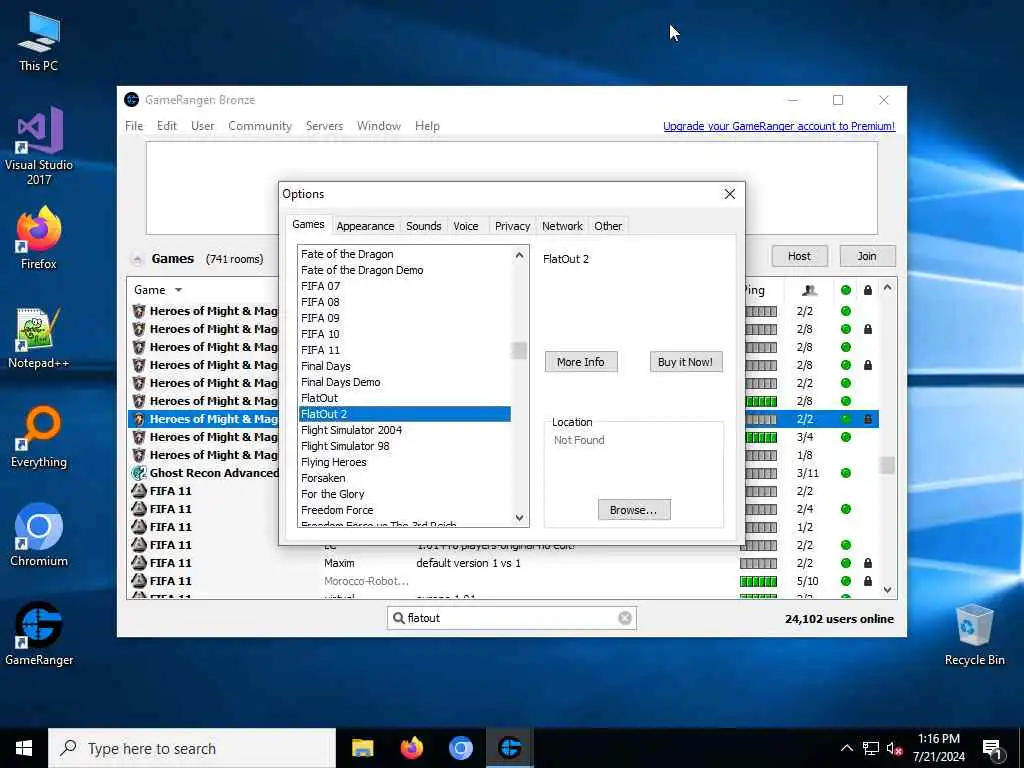Open Recycle Bin desktop icon
Viewport: 1024px width, 768px height.
coord(974,634)
